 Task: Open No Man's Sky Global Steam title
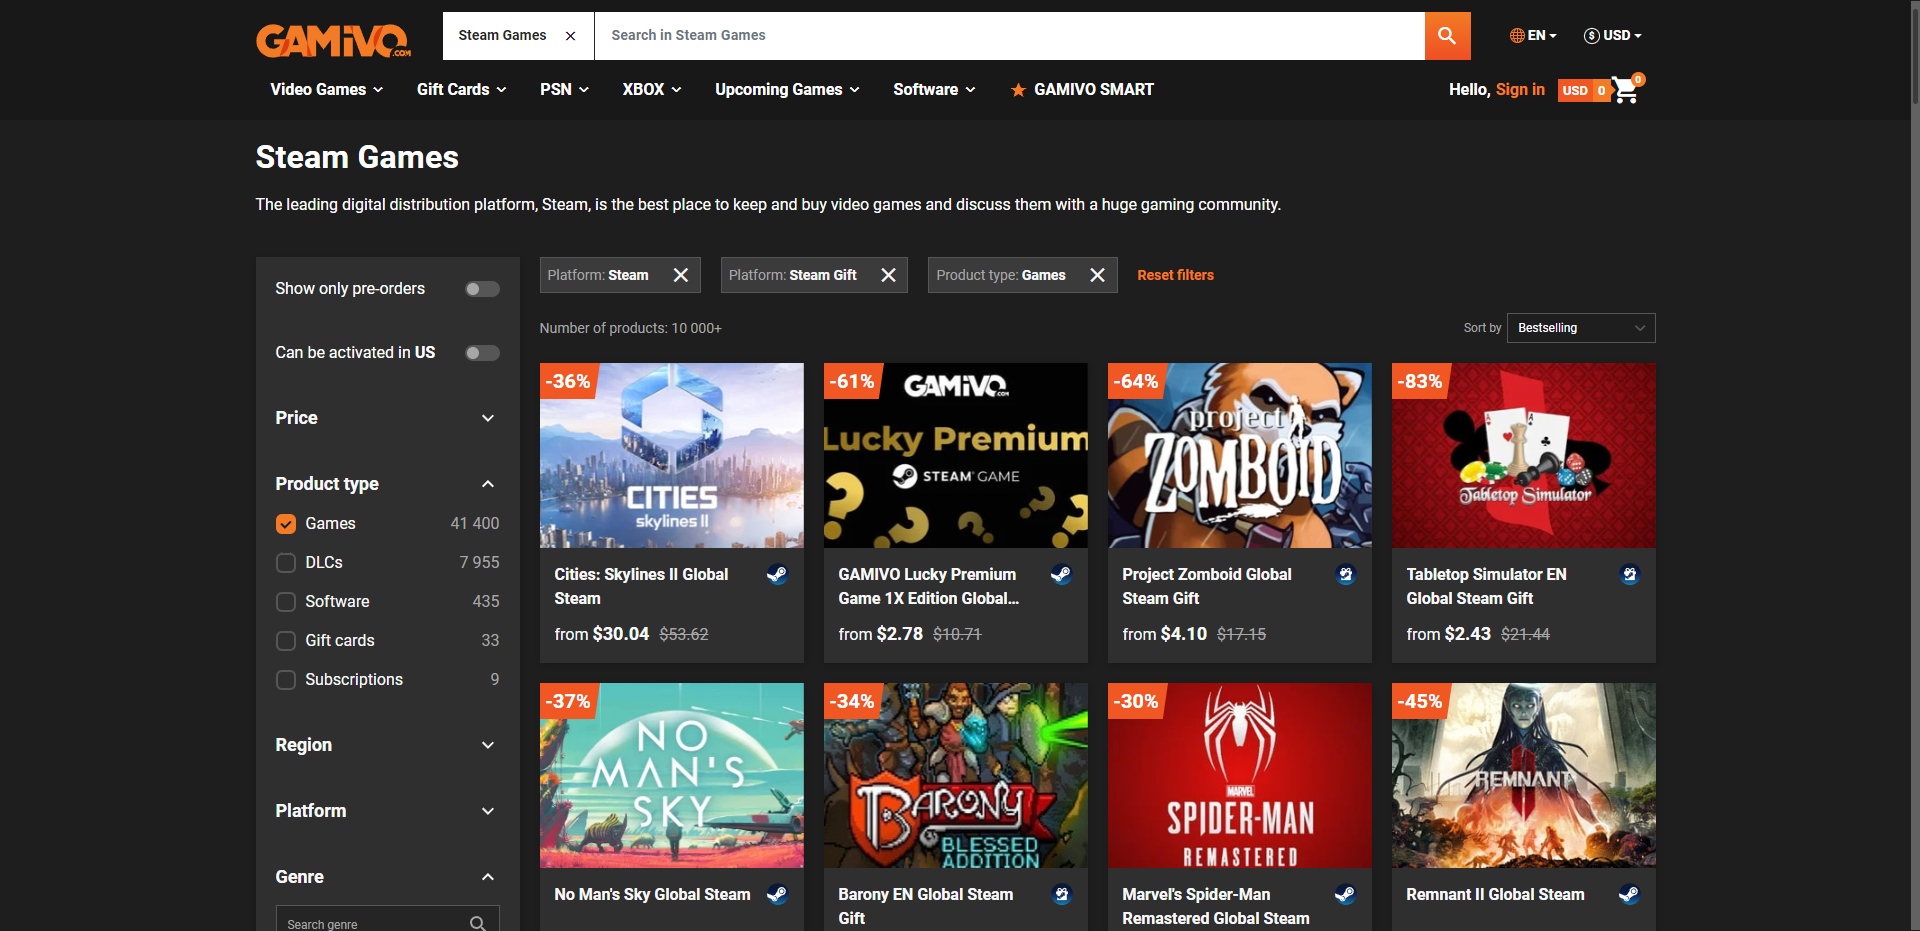click(652, 894)
